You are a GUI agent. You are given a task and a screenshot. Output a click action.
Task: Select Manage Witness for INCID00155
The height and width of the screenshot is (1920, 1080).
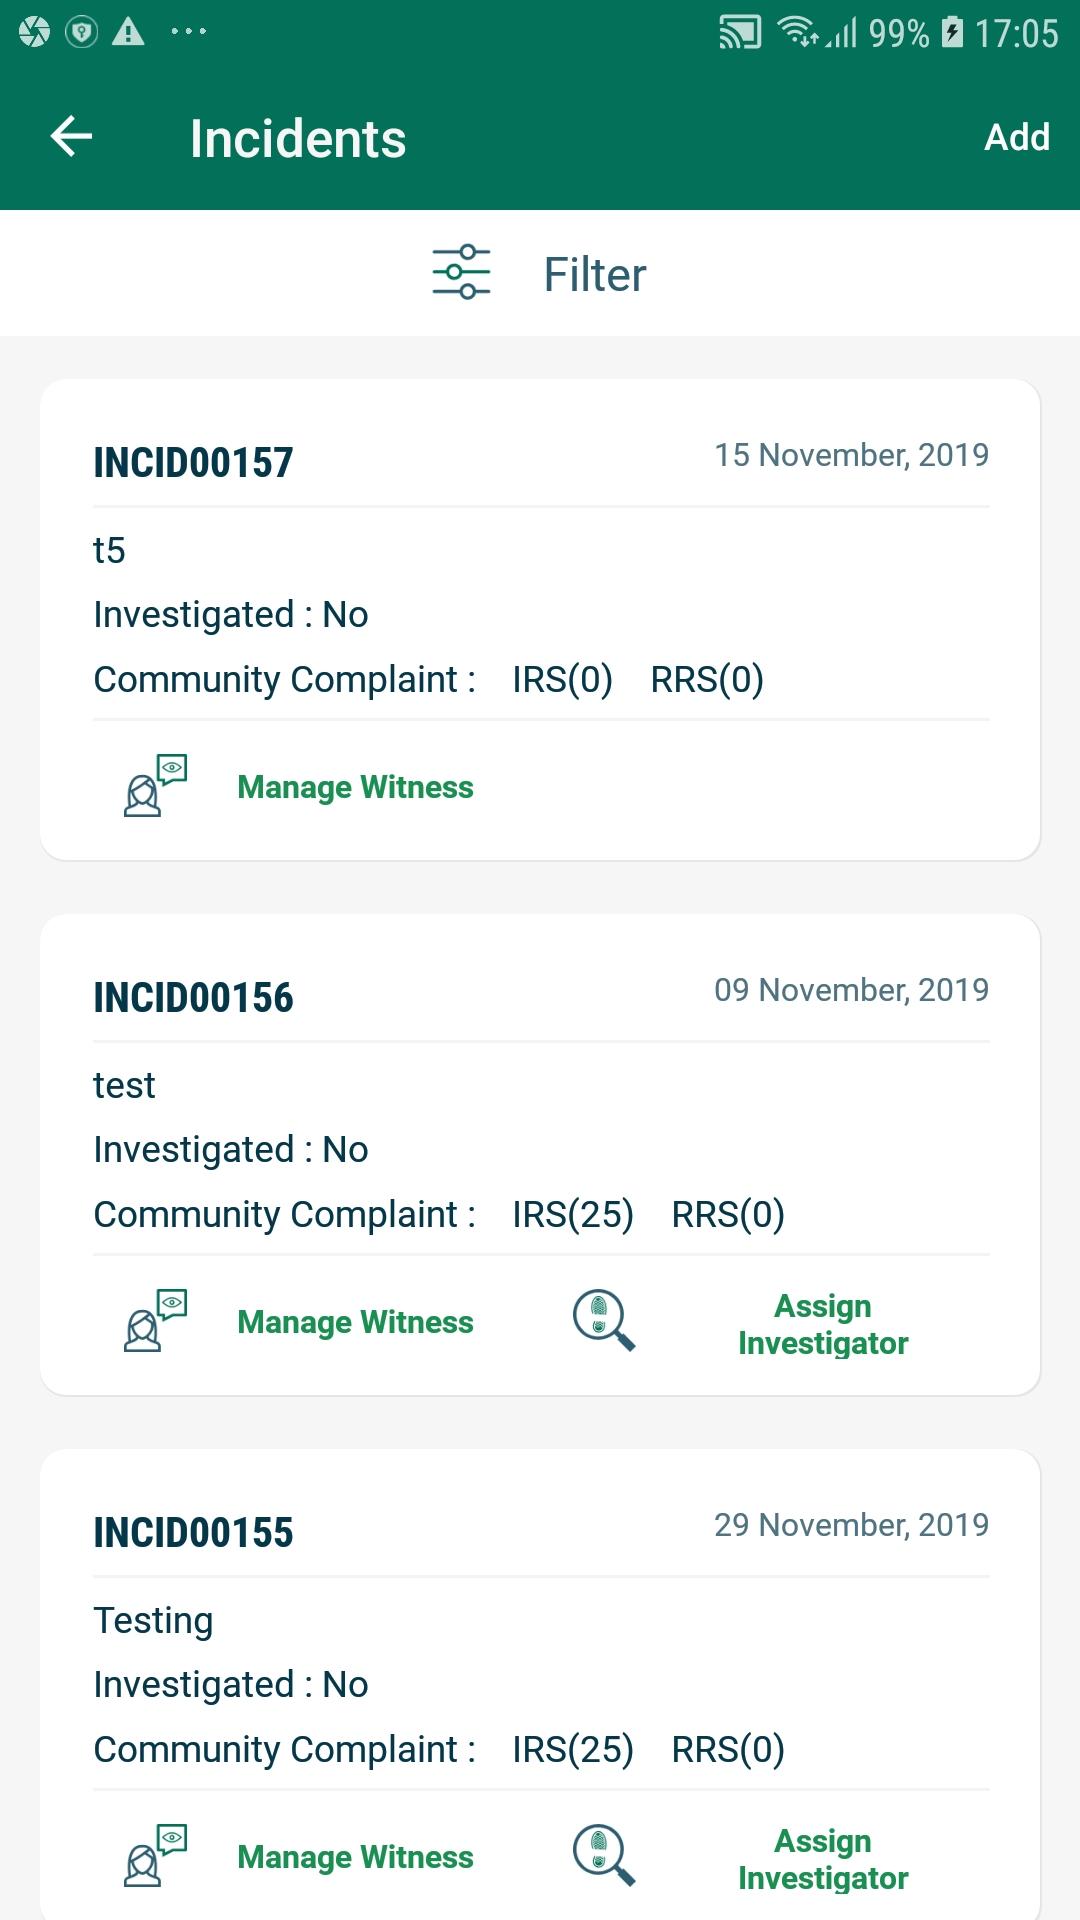point(355,1857)
